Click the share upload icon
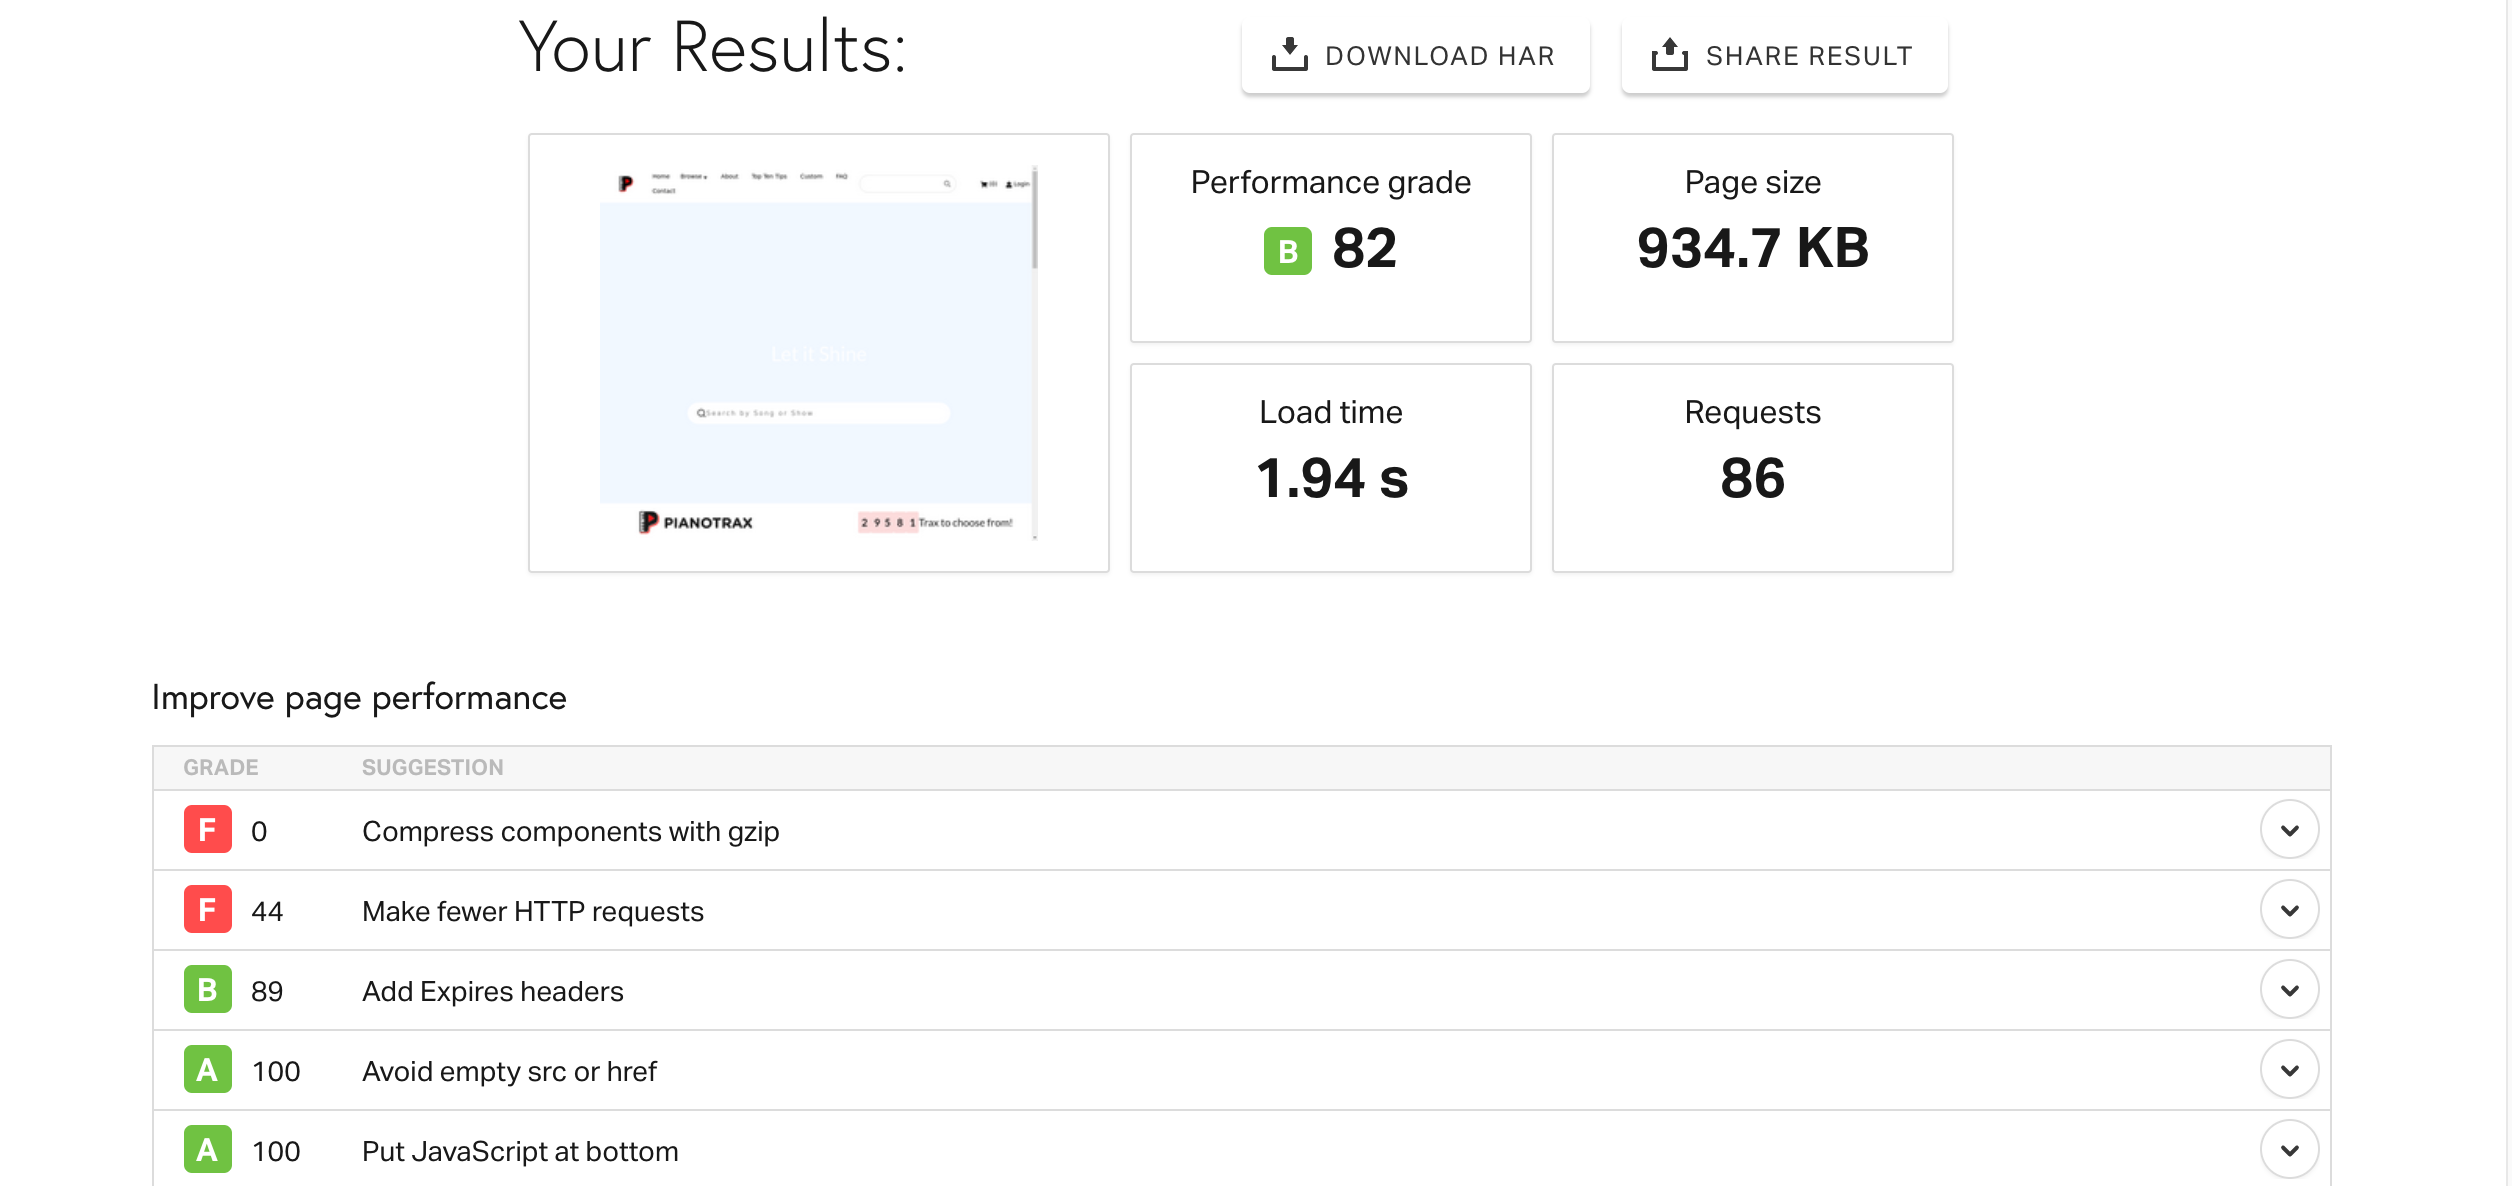 click(x=1669, y=55)
